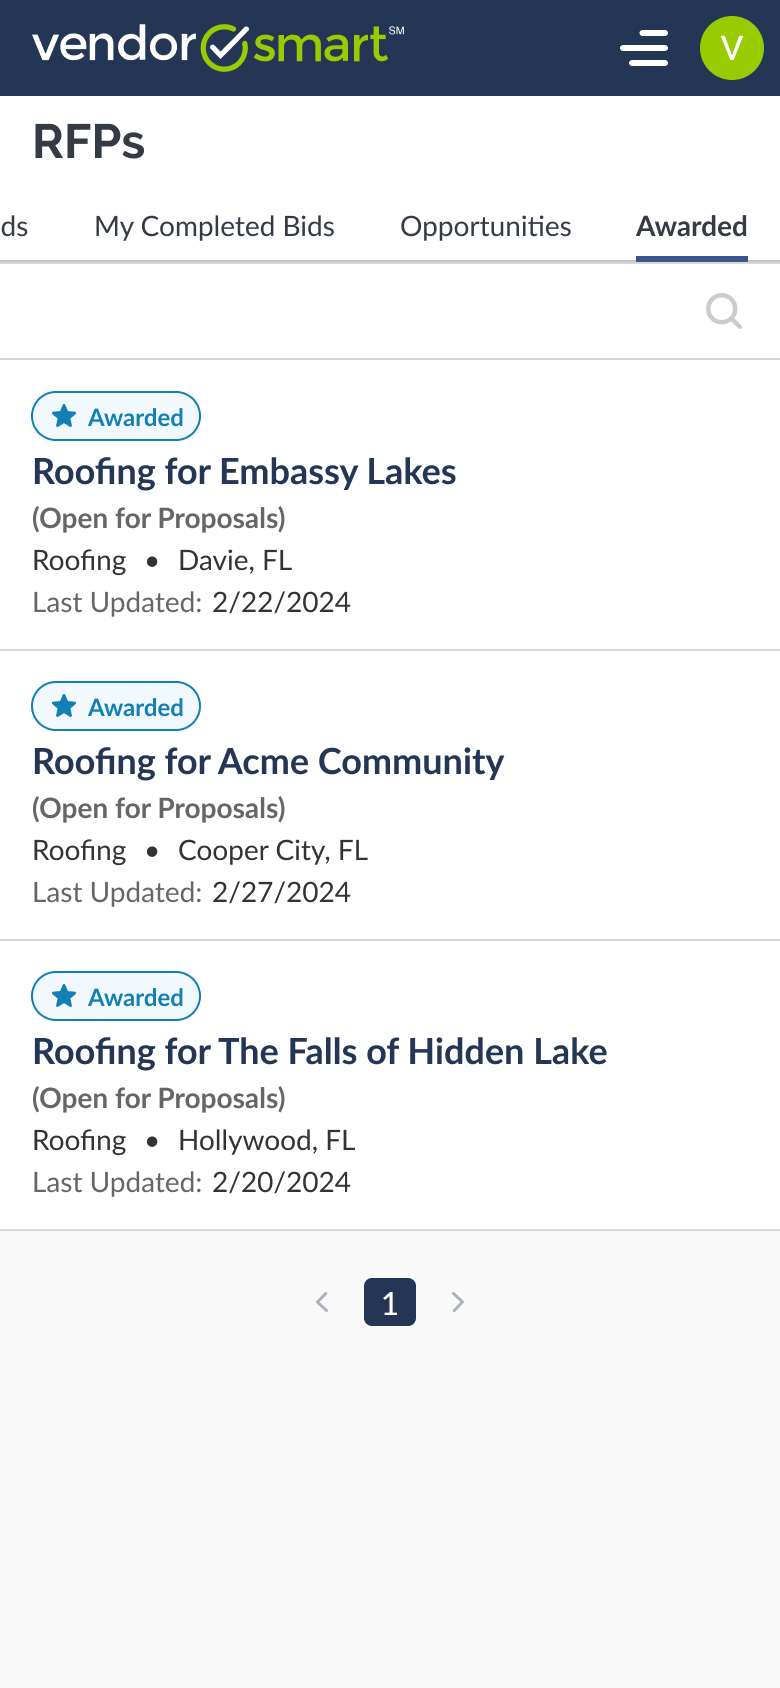
Task: Click the search magnifier icon
Action: (723, 311)
